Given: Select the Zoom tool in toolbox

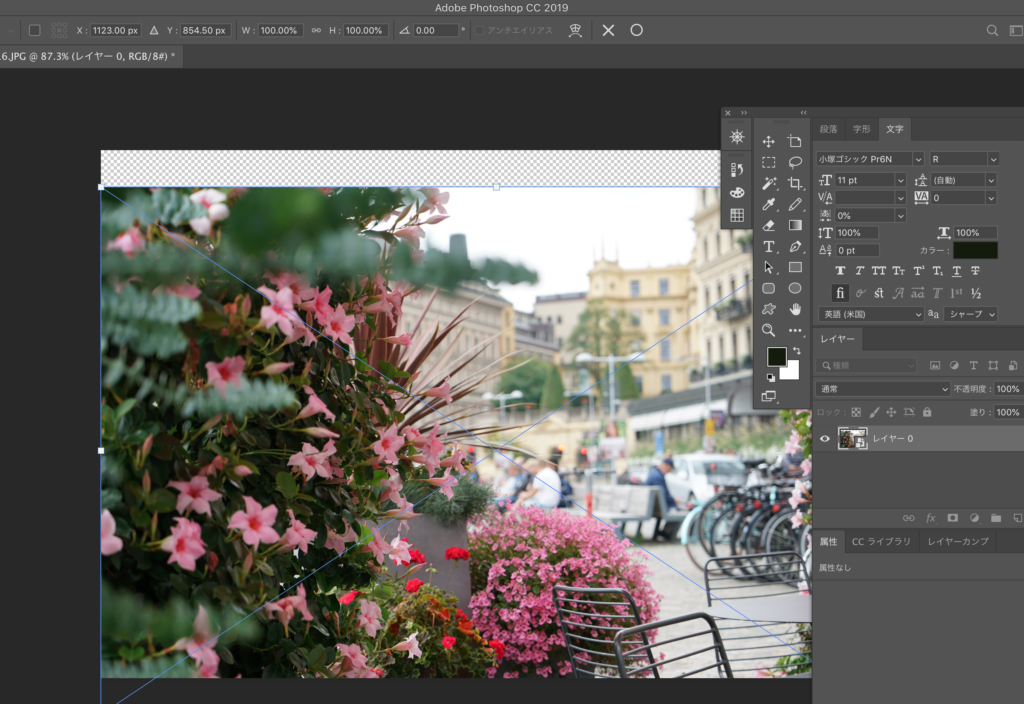Looking at the screenshot, I should pyautogui.click(x=769, y=330).
